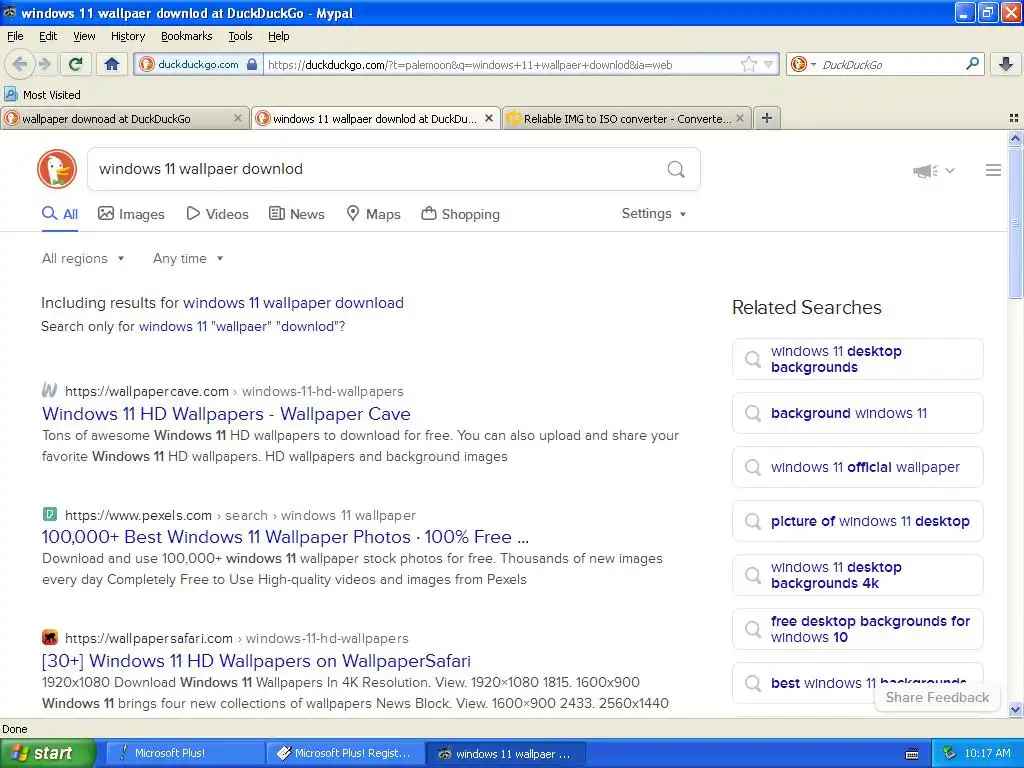Click the padlock site identity icon
1024x768 pixels.
coord(252,64)
